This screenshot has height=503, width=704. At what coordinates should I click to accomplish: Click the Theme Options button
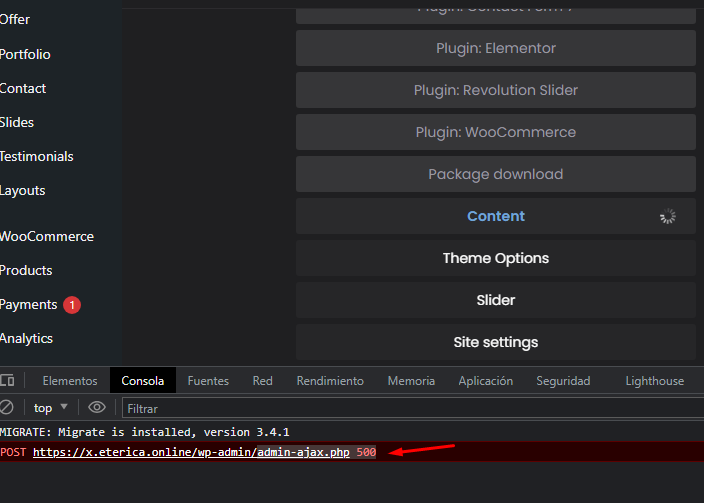click(x=496, y=258)
